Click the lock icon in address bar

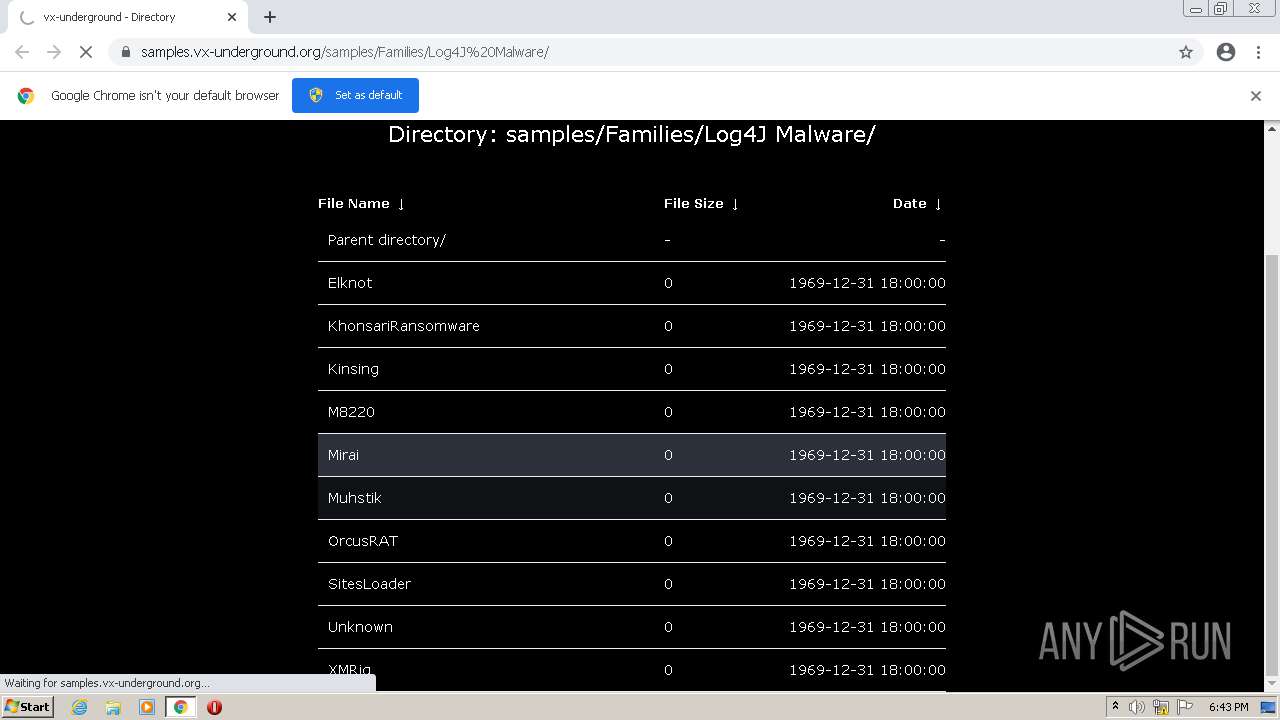(x=125, y=52)
